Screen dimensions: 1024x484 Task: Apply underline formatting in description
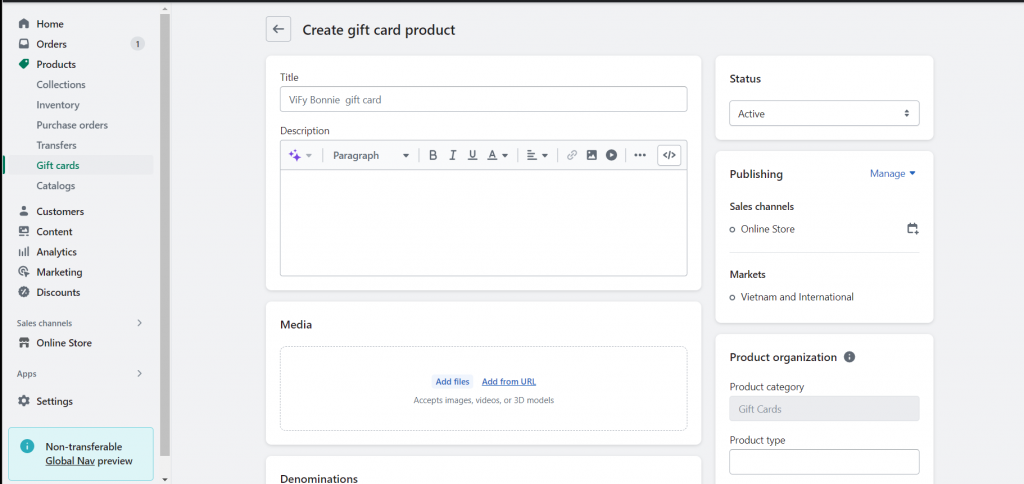472,155
